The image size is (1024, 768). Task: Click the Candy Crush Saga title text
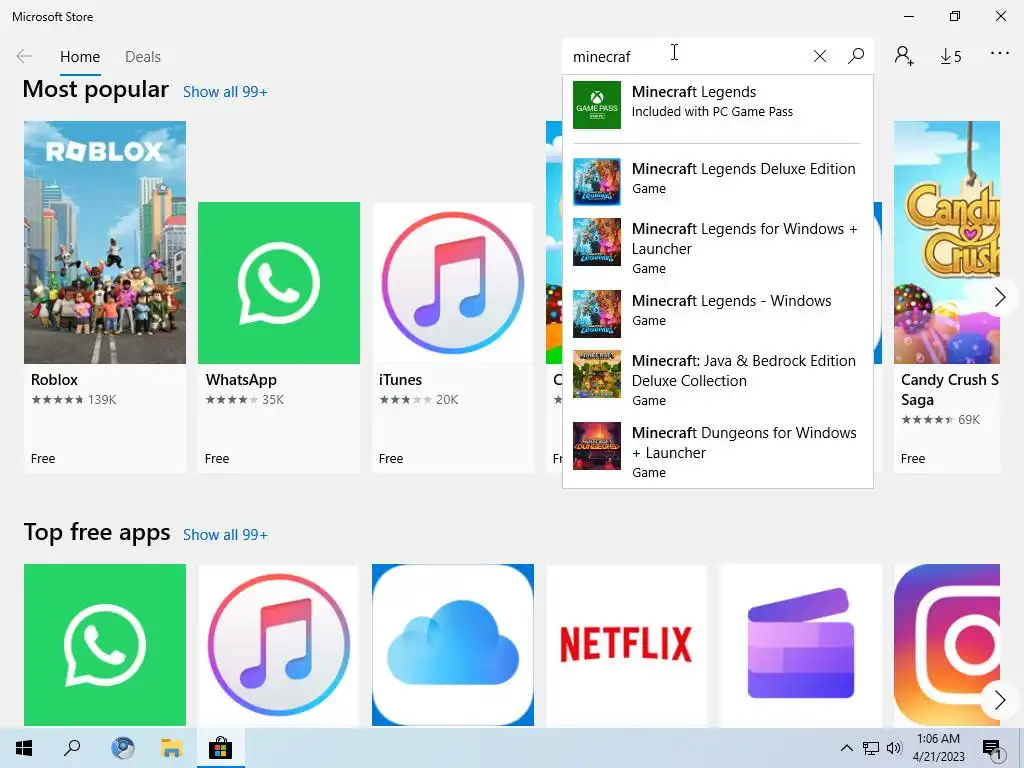pos(950,390)
